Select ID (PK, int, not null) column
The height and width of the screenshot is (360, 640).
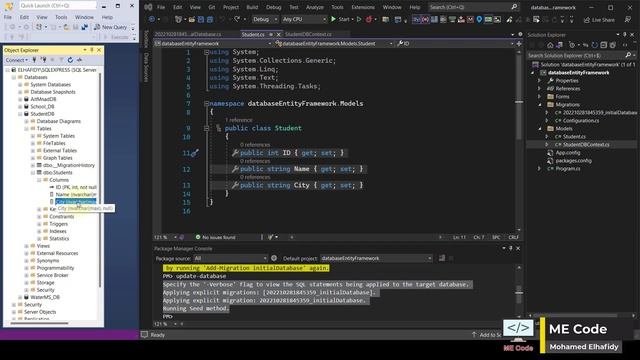click(76, 187)
